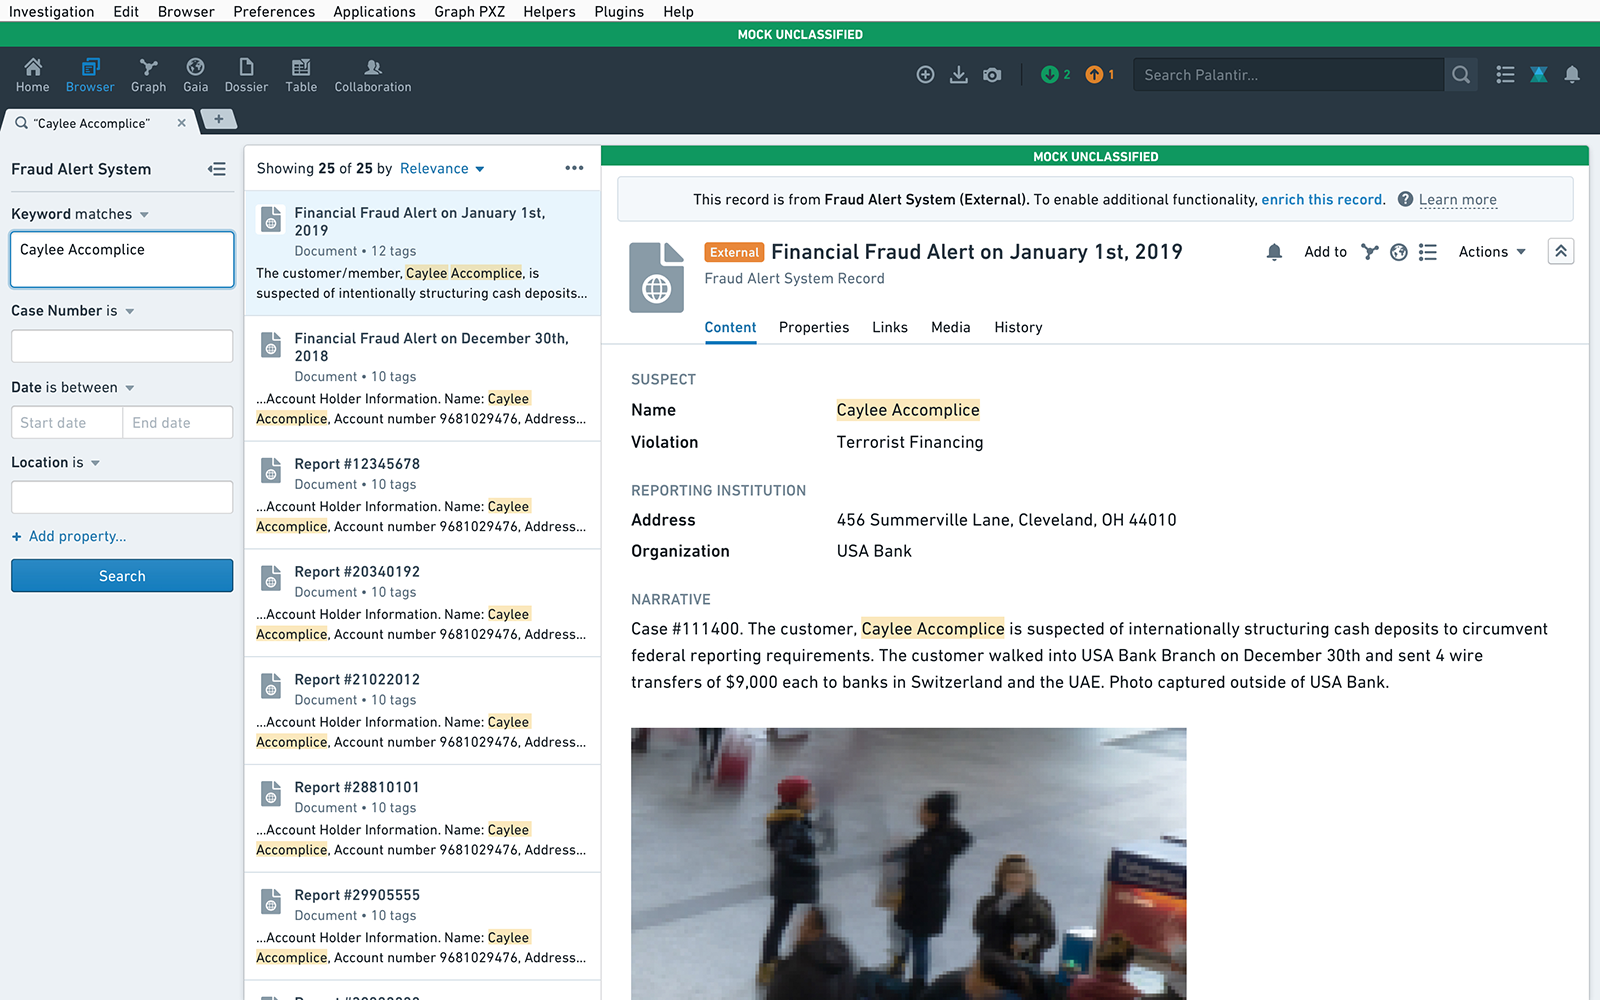Screen dimensions: 1600x1000
Task: Open the Dossier application
Action: coord(246,75)
